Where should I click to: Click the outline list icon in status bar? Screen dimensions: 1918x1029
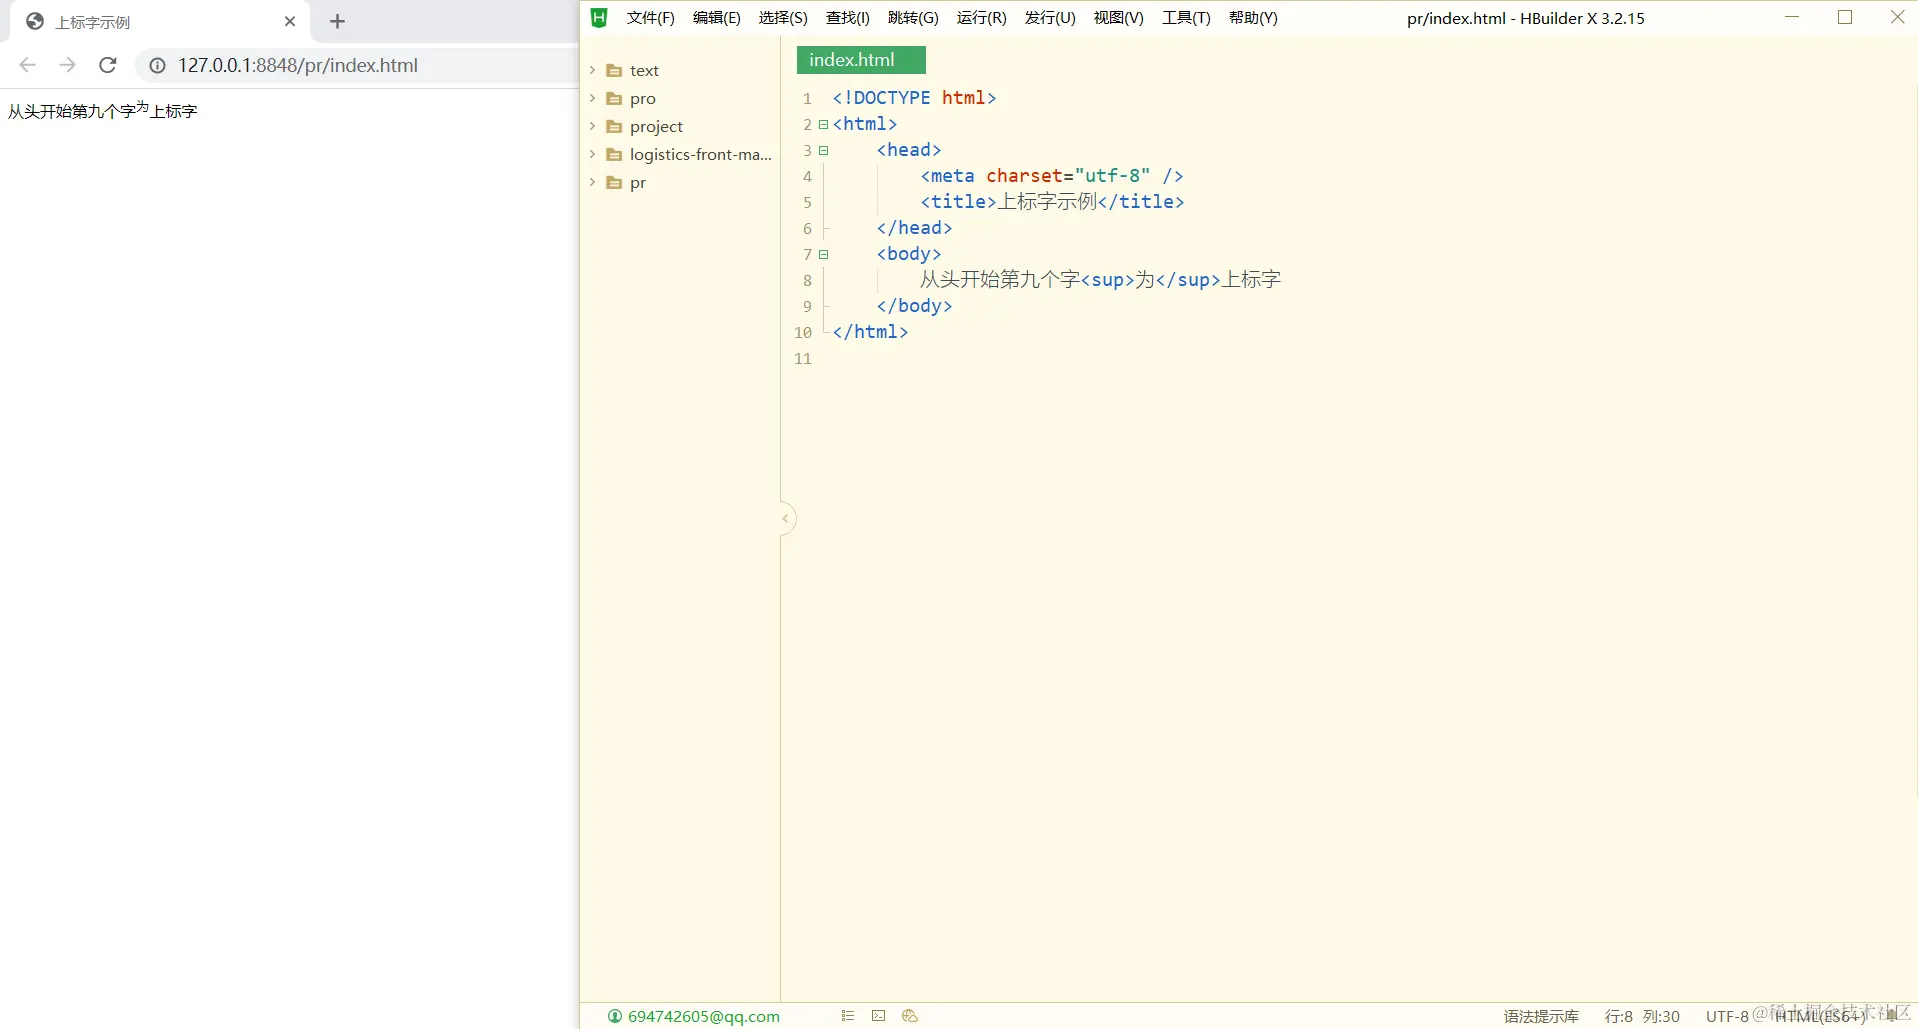[848, 1016]
